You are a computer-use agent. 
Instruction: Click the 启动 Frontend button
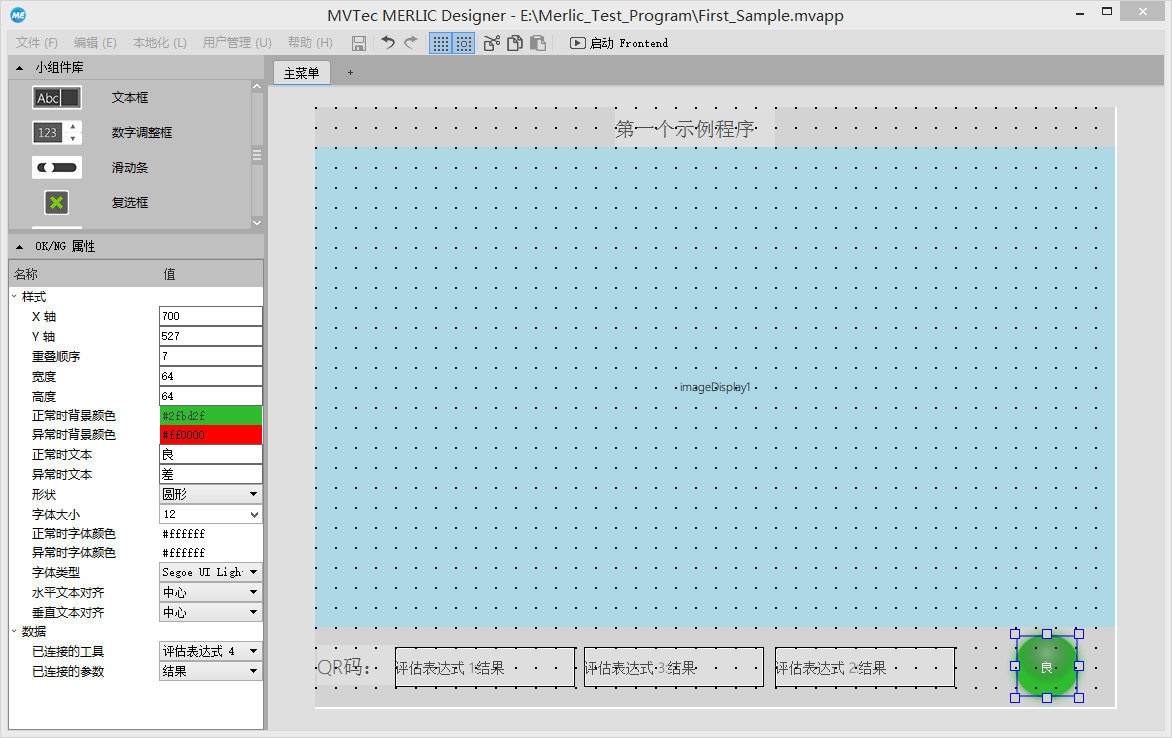(618, 43)
